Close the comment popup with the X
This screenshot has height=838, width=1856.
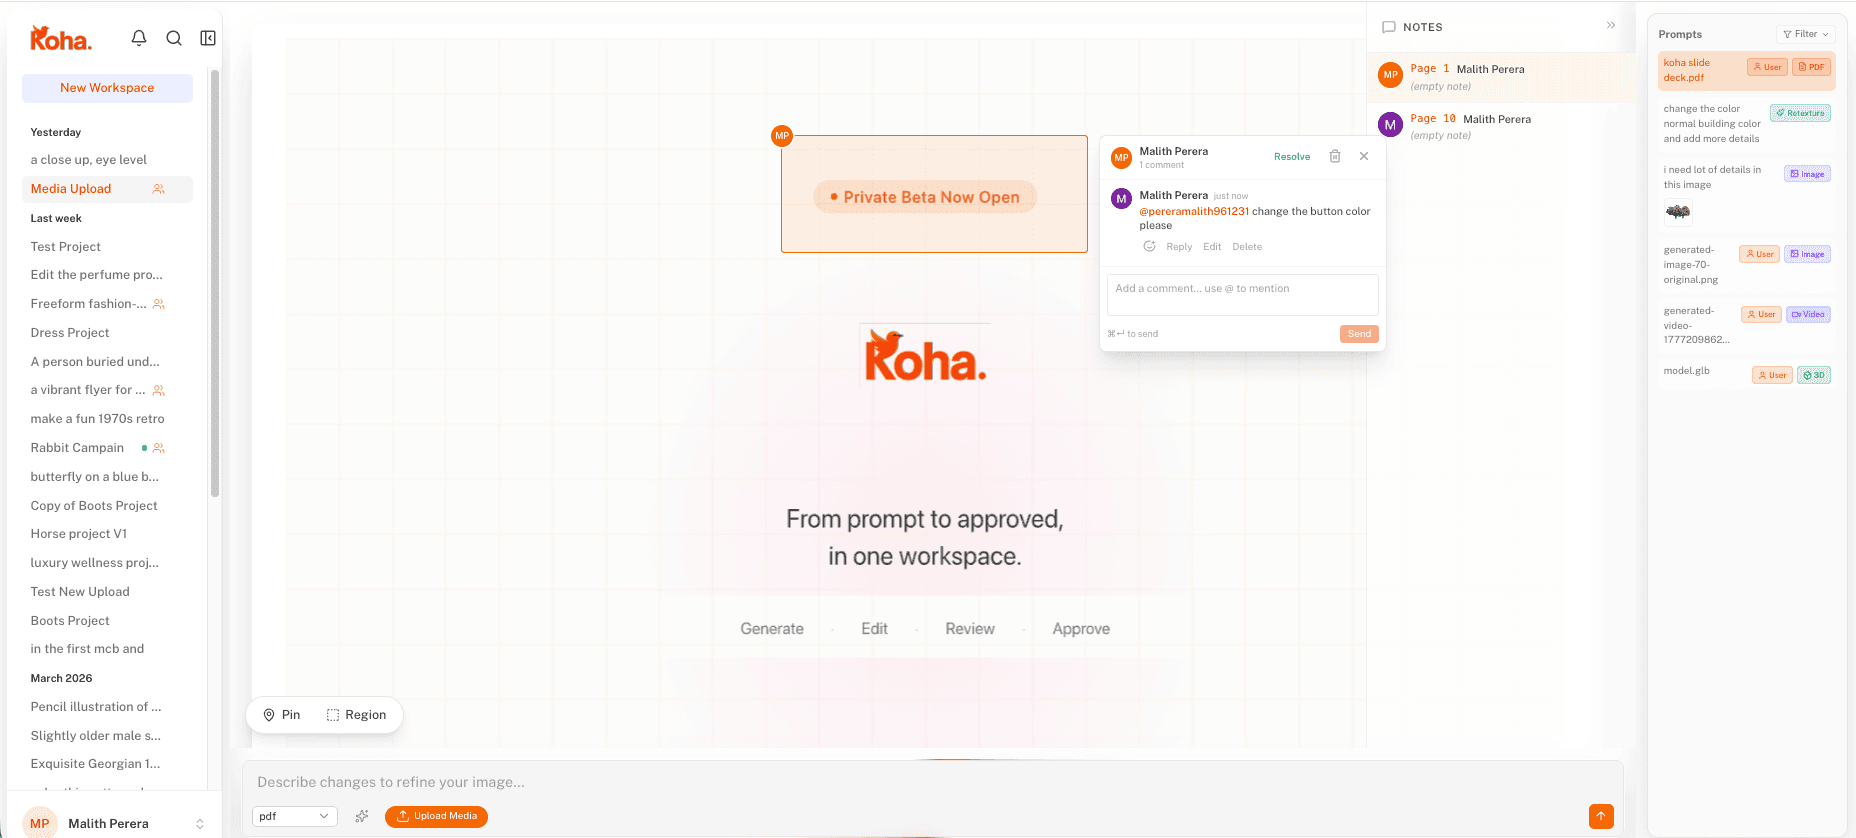pyautogui.click(x=1364, y=156)
